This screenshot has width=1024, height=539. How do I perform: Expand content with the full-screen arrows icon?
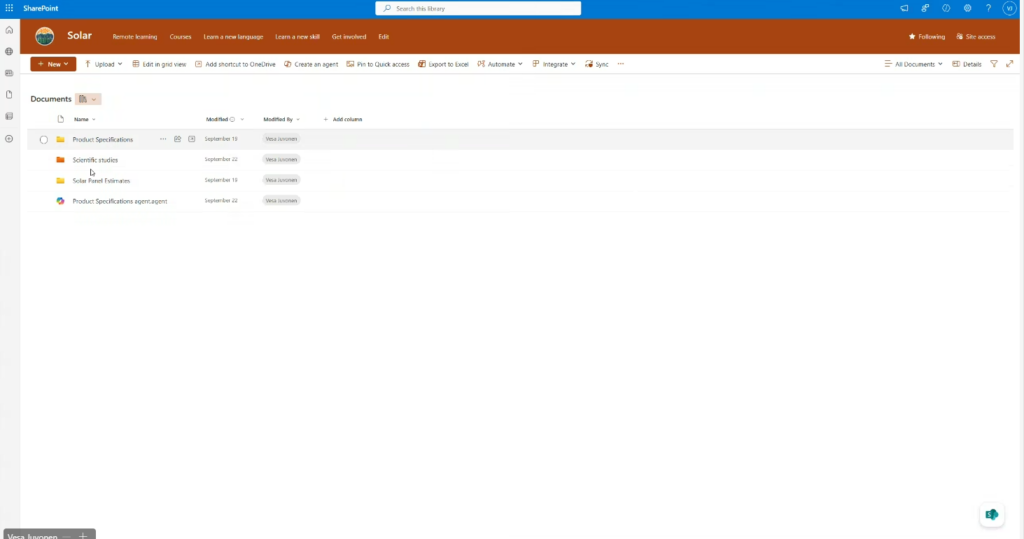tap(1008, 64)
